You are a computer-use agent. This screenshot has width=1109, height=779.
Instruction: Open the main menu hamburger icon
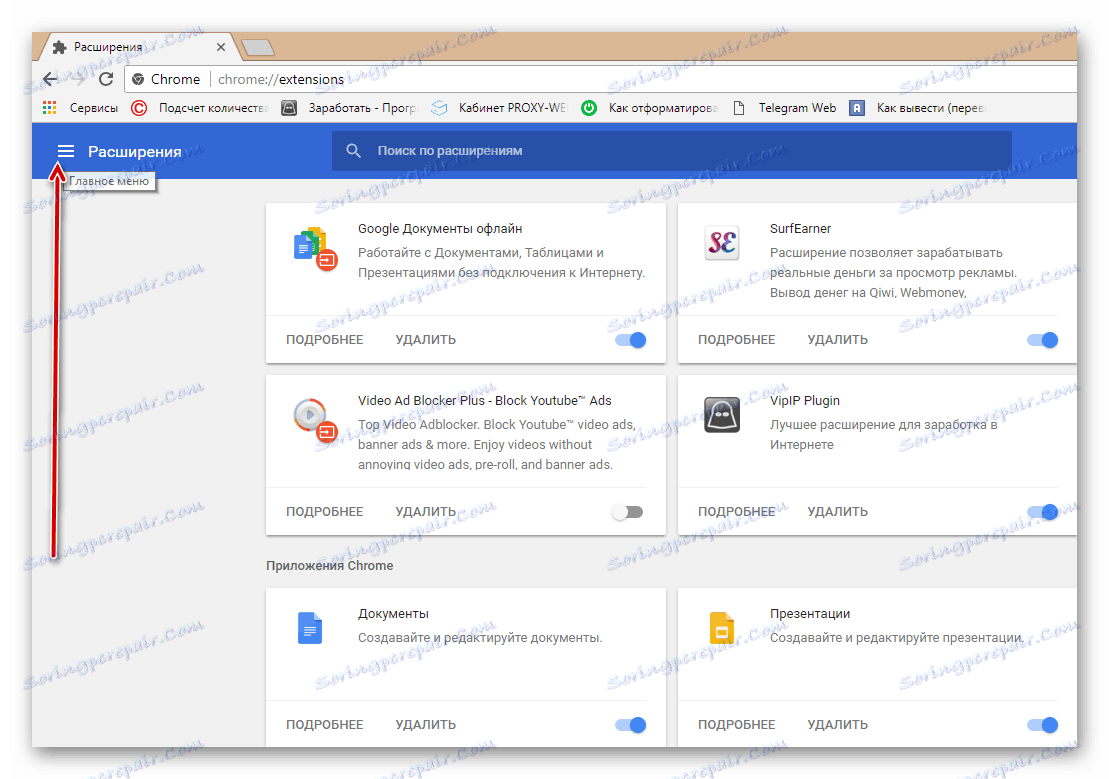[66, 151]
